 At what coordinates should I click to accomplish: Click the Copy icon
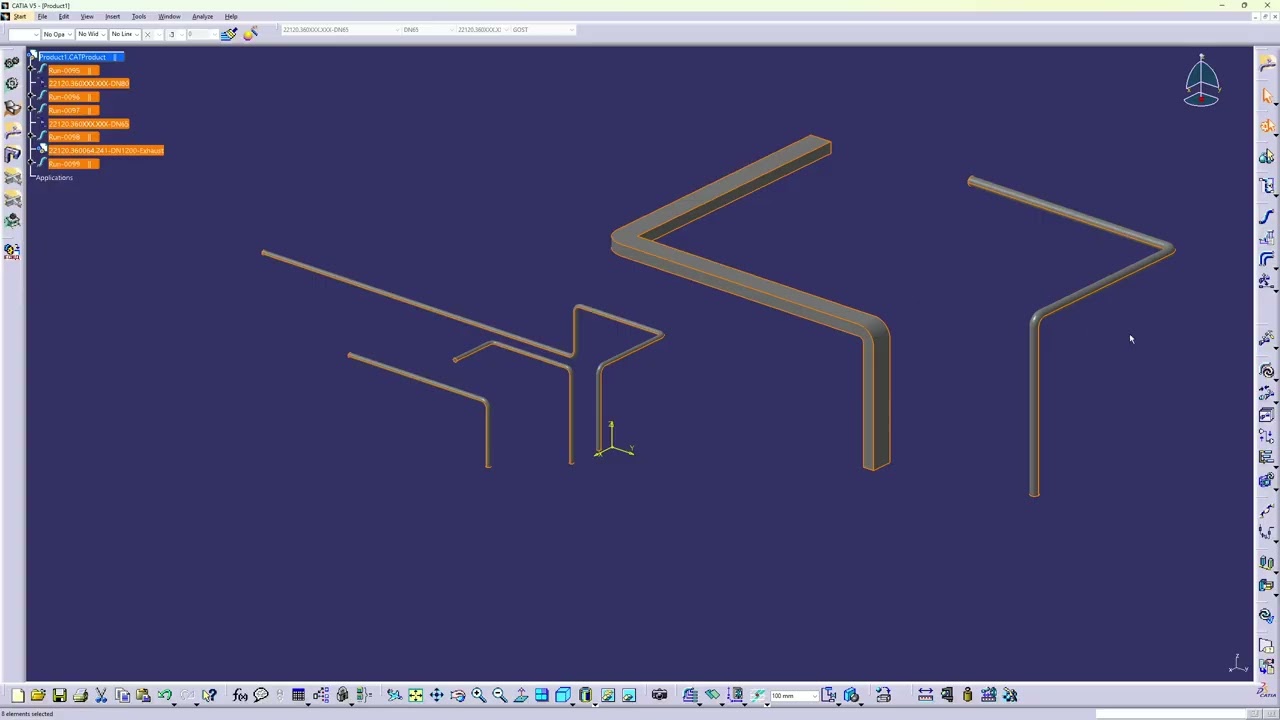tap(122, 695)
